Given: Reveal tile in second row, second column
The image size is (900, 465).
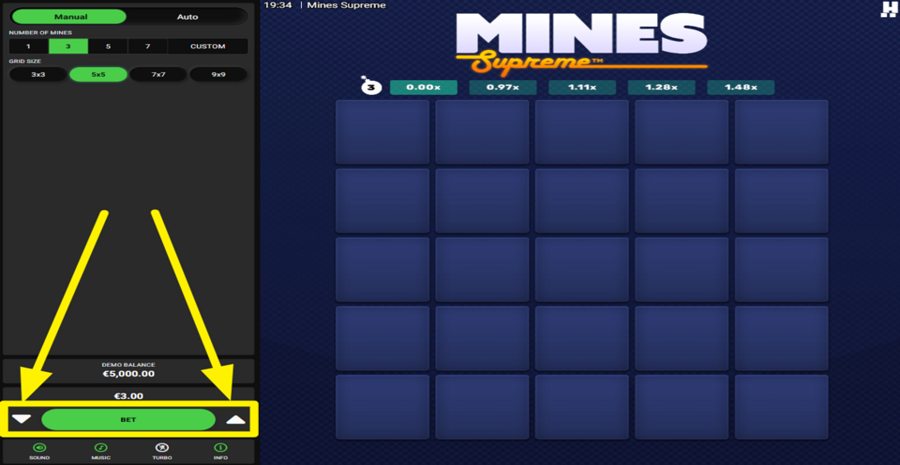Looking at the screenshot, I should [482, 201].
